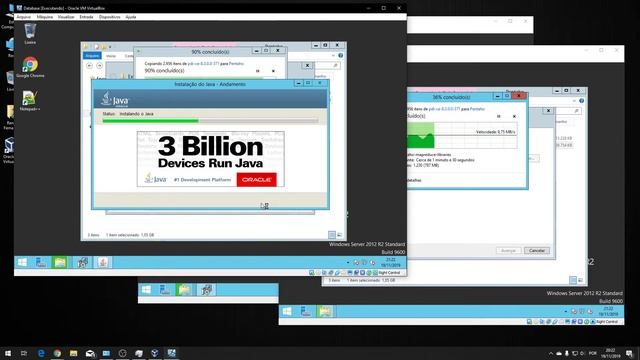
Task: Open the Arquivo menu in VirtualBox Database window
Action: 24,17
